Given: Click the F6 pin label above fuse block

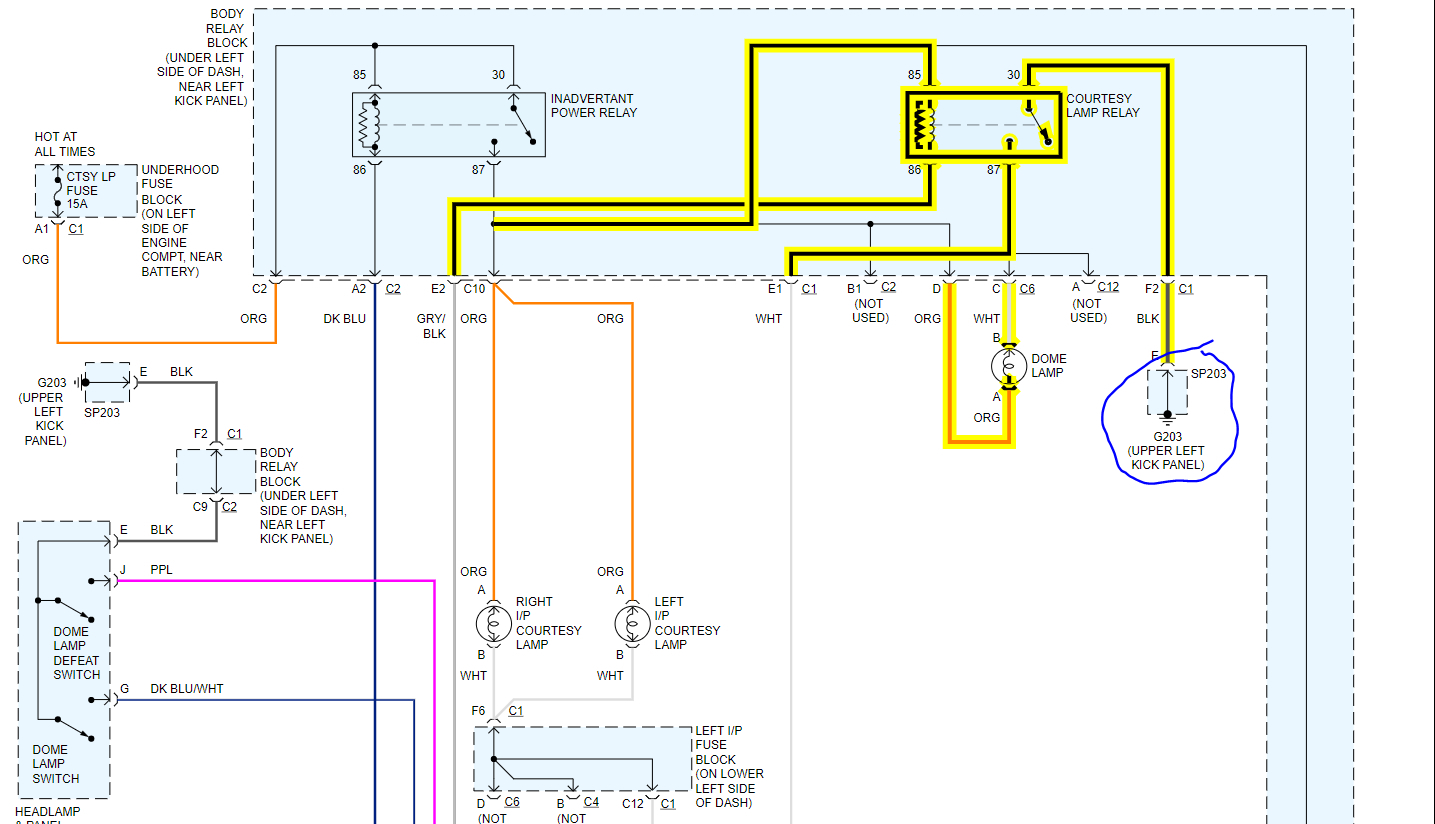Looking at the screenshot, I should tap(479, 711).
